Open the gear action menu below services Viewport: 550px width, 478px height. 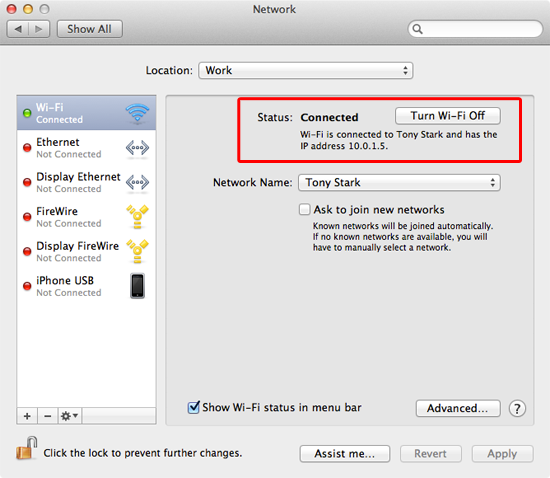pyautogui.click(x=69, y=416)
